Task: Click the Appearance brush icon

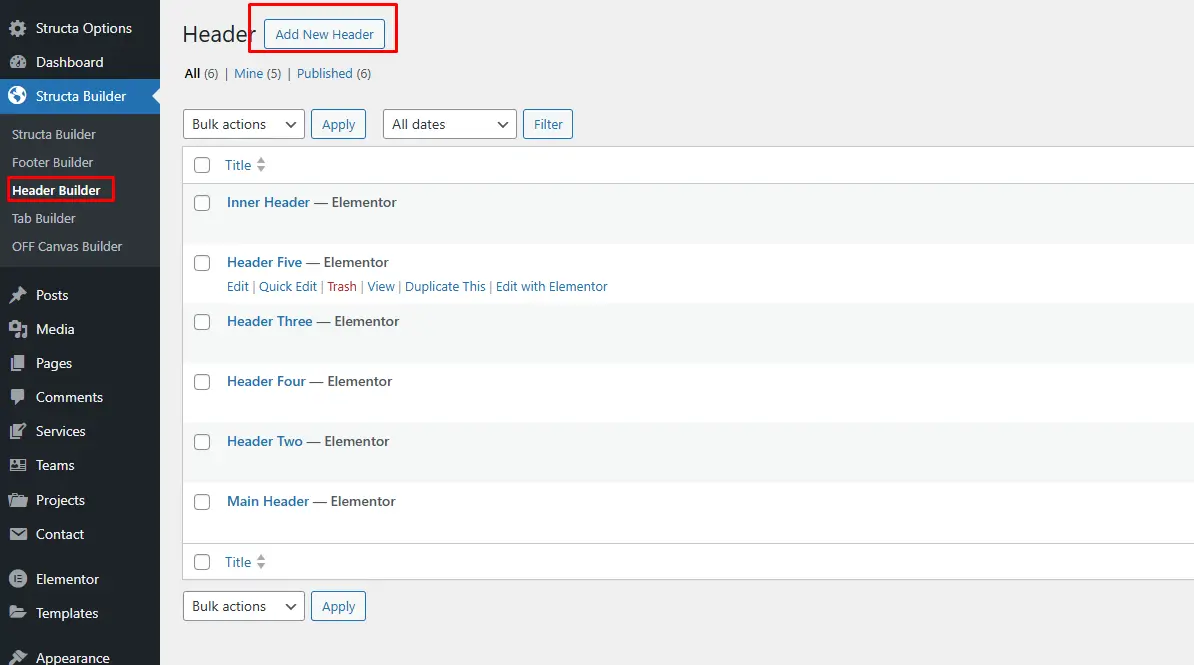Action: pos(18,657)
